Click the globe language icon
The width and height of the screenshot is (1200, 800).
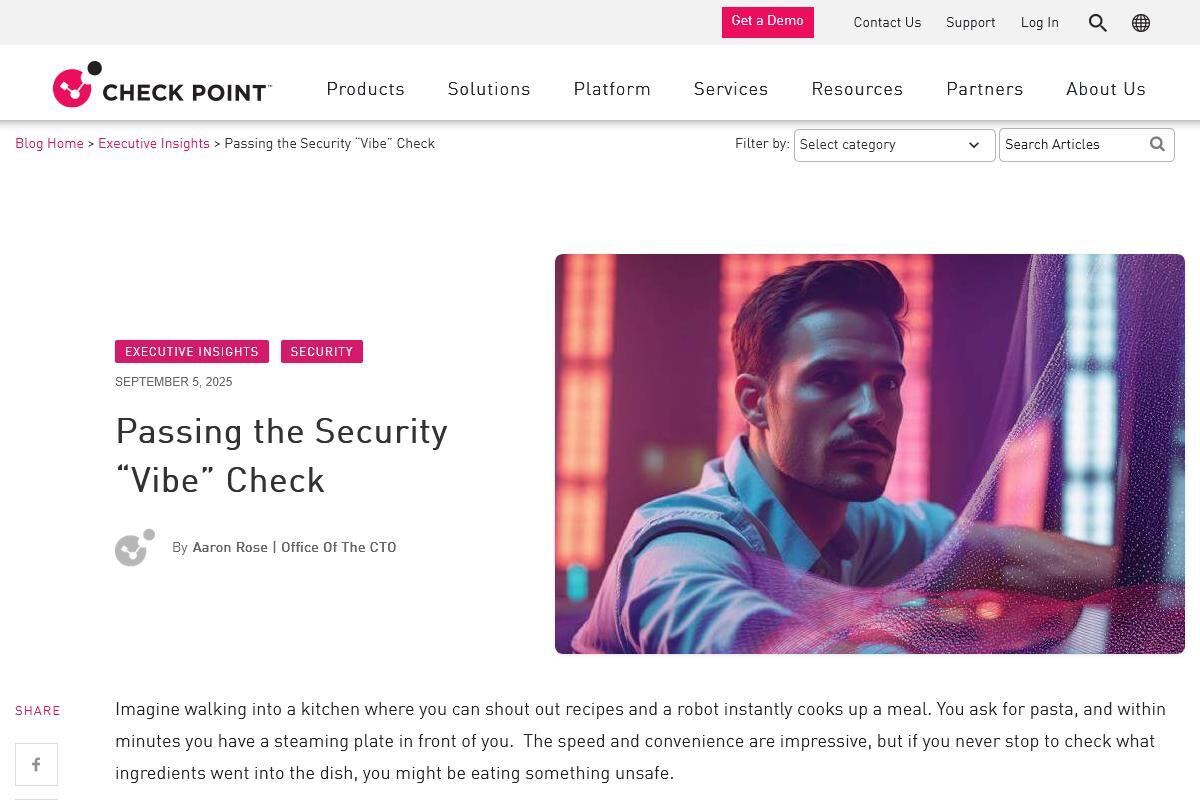pos(1140,23)
